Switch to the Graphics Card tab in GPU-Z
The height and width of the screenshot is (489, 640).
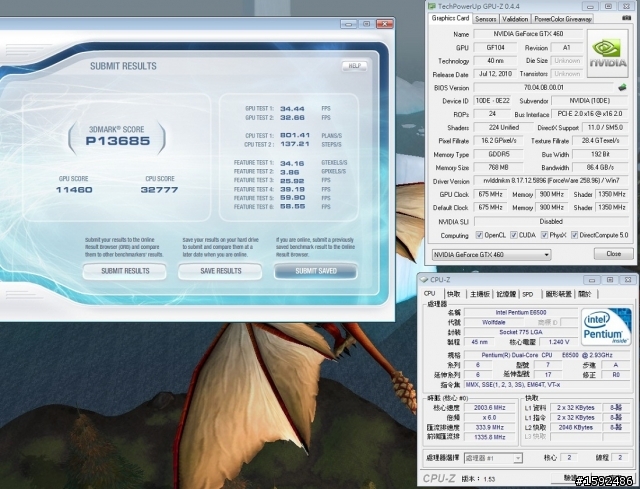click(450, 18)
